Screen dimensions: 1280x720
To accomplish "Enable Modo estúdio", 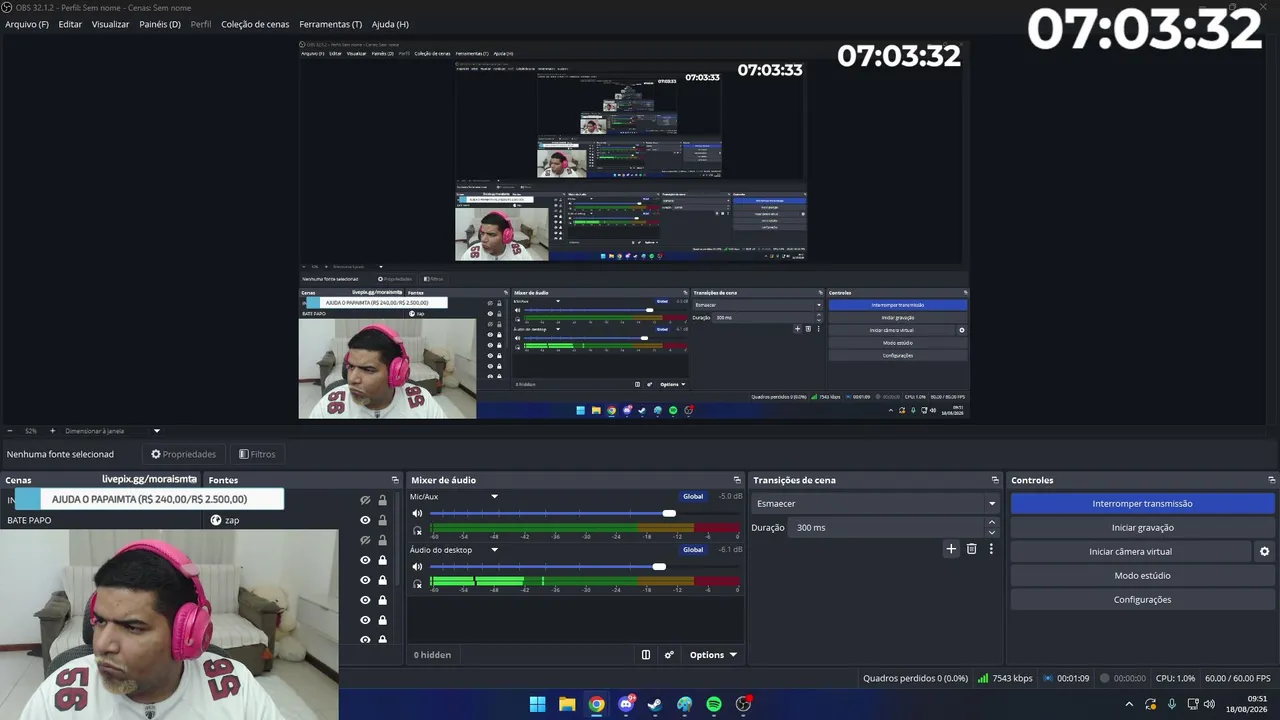I will click(1142, 575).
